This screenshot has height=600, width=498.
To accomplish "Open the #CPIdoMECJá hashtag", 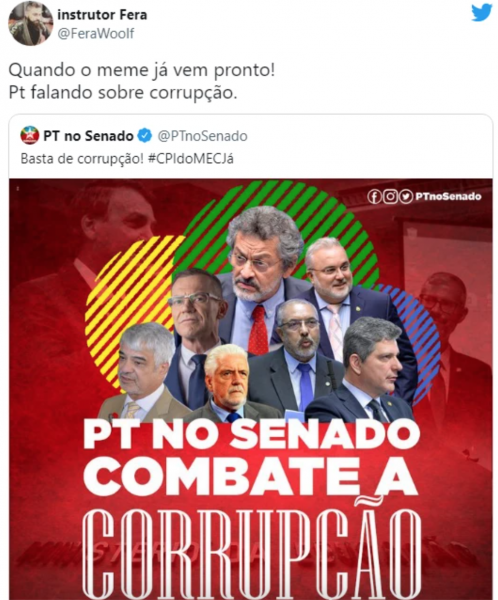I will [x=190, y=158].
